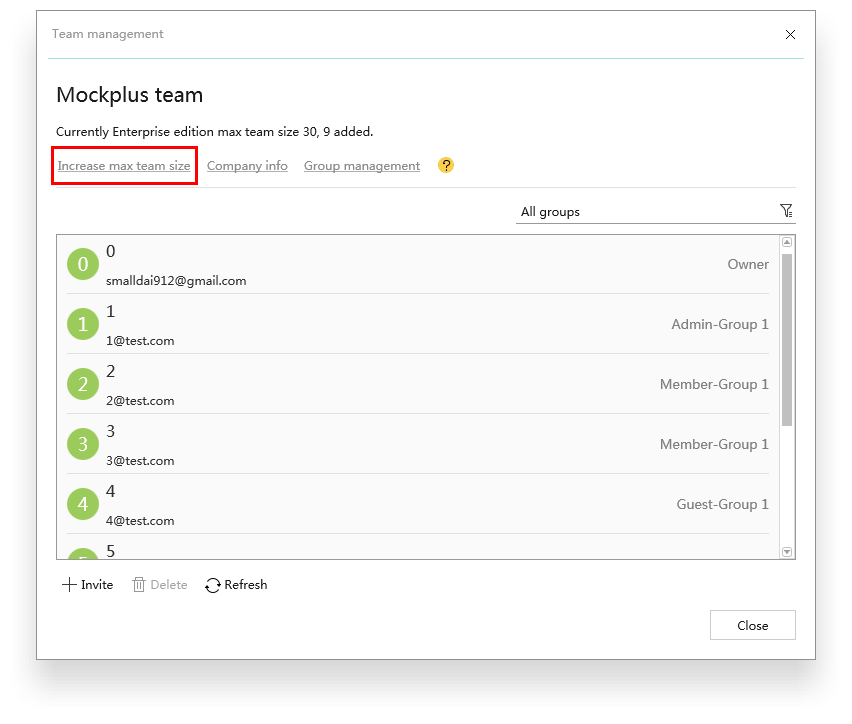852x724 pixels.
Task: Click the scrollbar up arrow in member list
Action: pos(787,242)
